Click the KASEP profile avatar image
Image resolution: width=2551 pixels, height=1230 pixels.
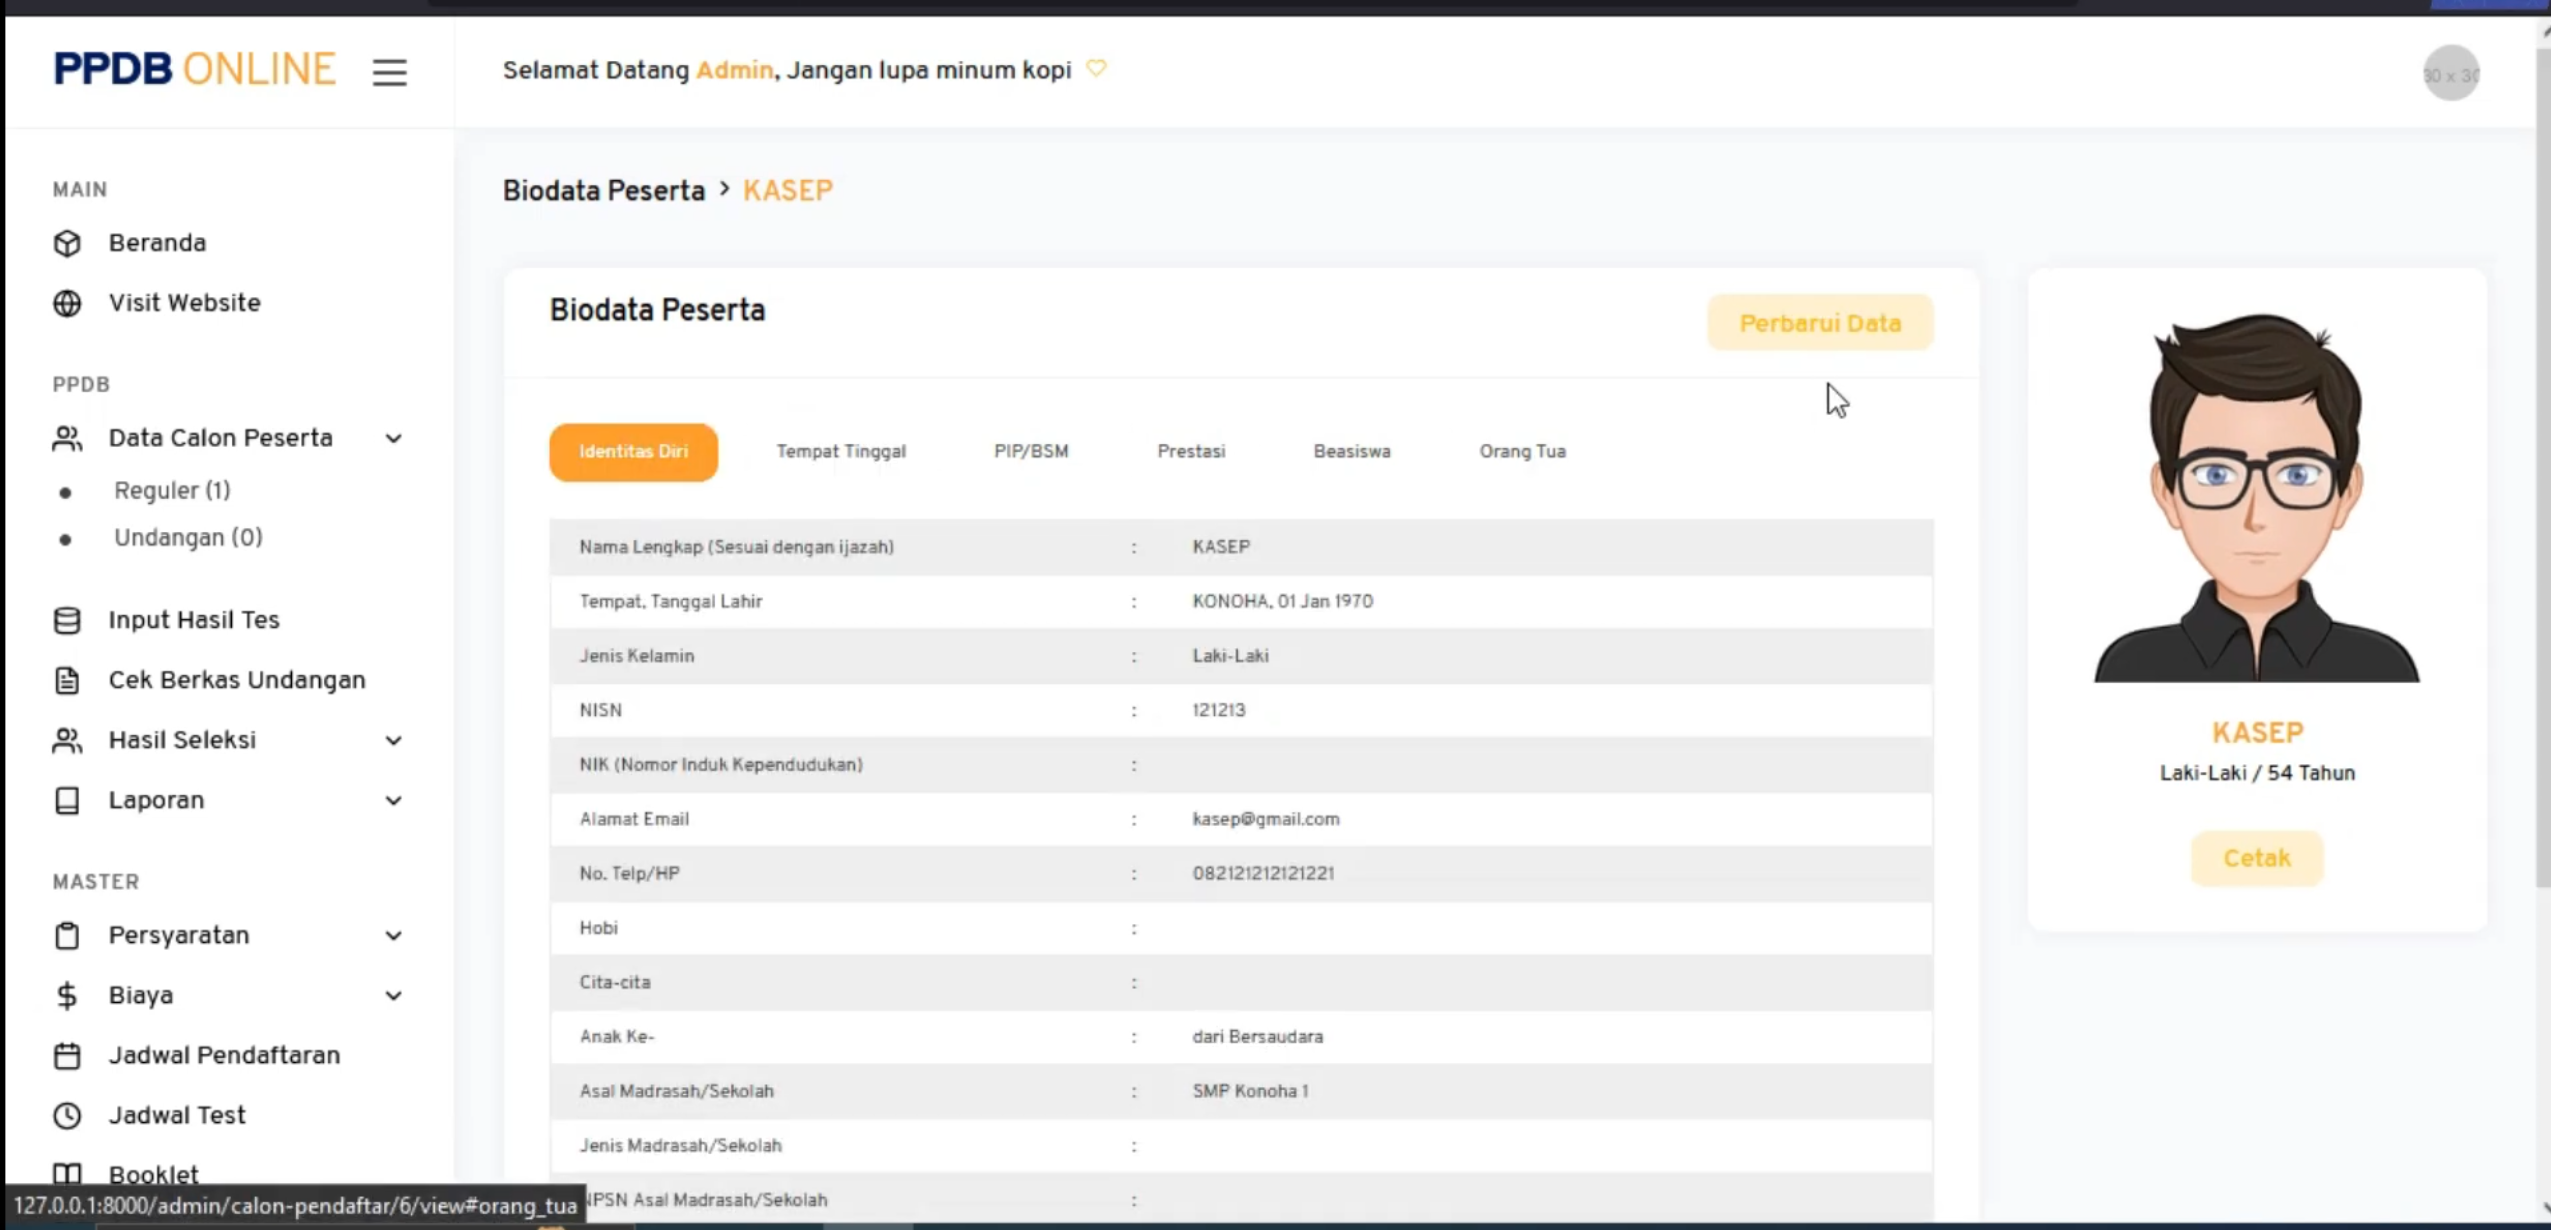2257,497
